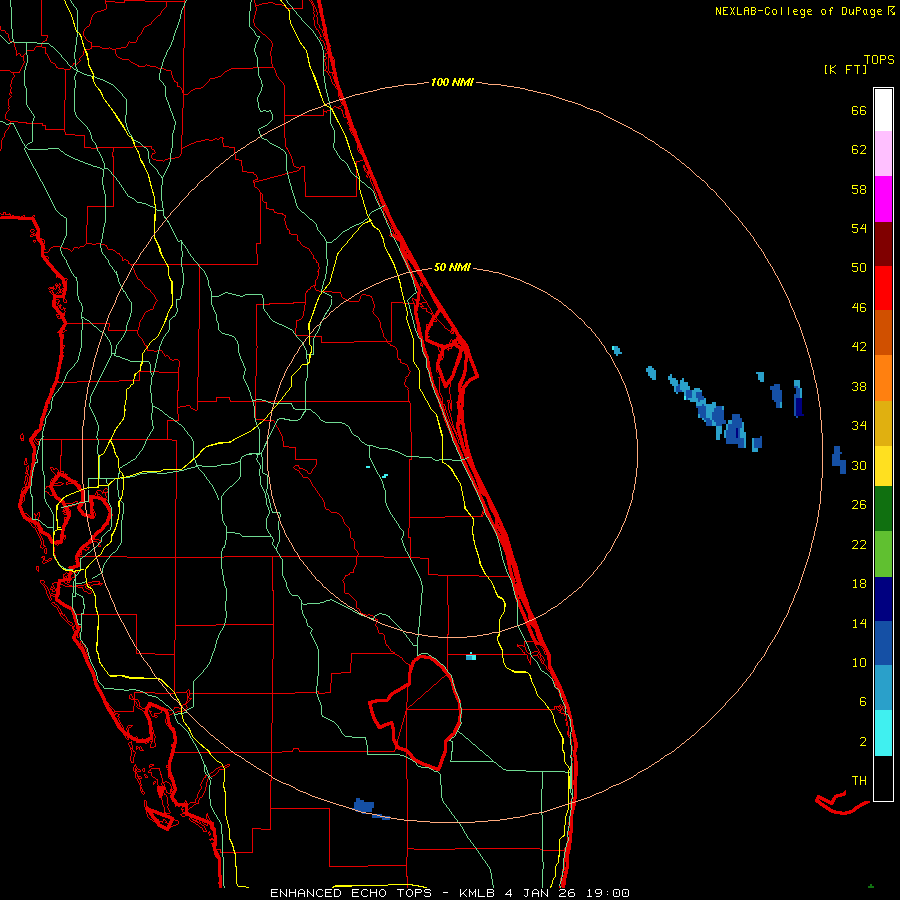Click the dark red 54 K FT swatch
Image resolution: width=900 pixels, height=900 pixels.
(x=883, y=244)
